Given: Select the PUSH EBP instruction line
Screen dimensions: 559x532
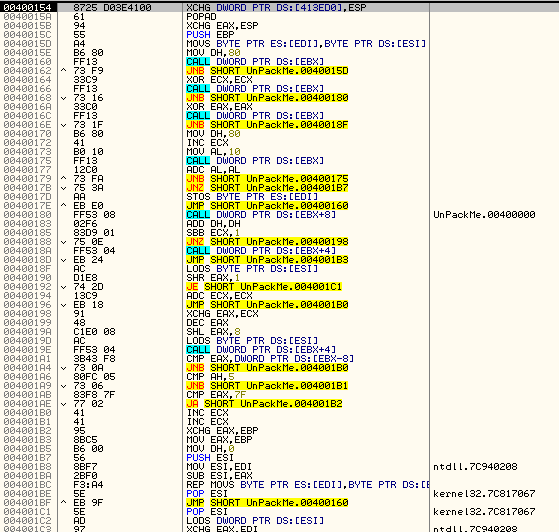Looking at the screenshot, I should (210, 35).
